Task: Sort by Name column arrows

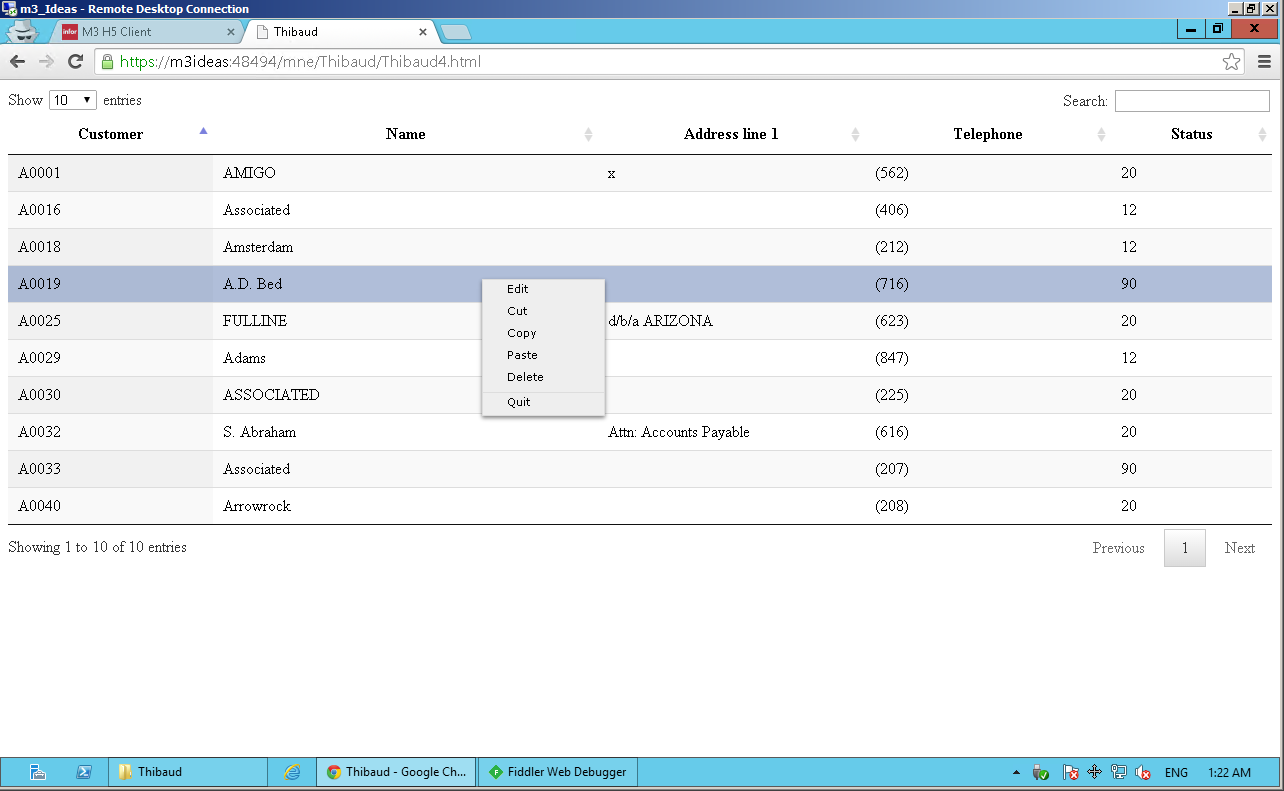Action: [588, 135]
